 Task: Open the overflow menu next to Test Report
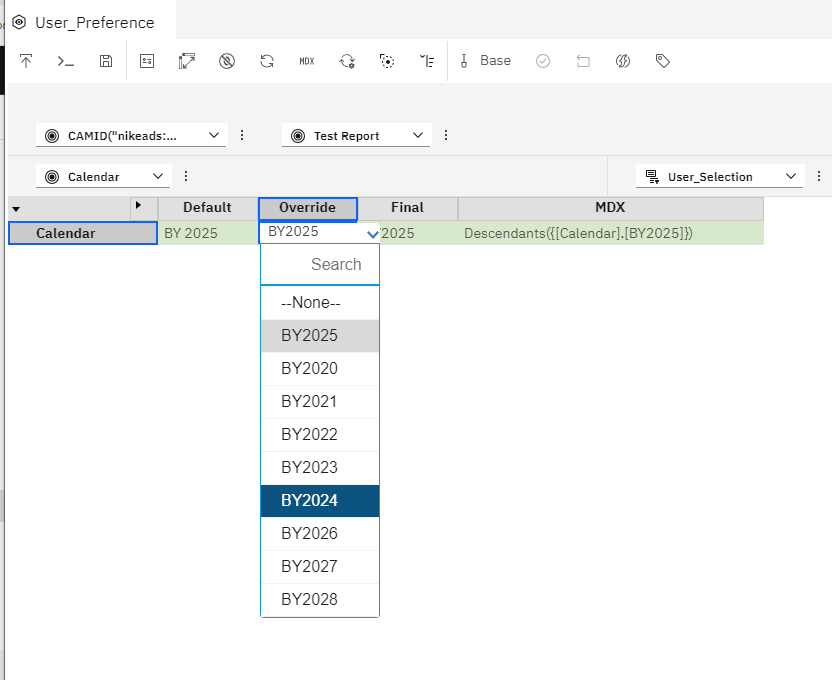pyautogui.click(x=445, y=134)
